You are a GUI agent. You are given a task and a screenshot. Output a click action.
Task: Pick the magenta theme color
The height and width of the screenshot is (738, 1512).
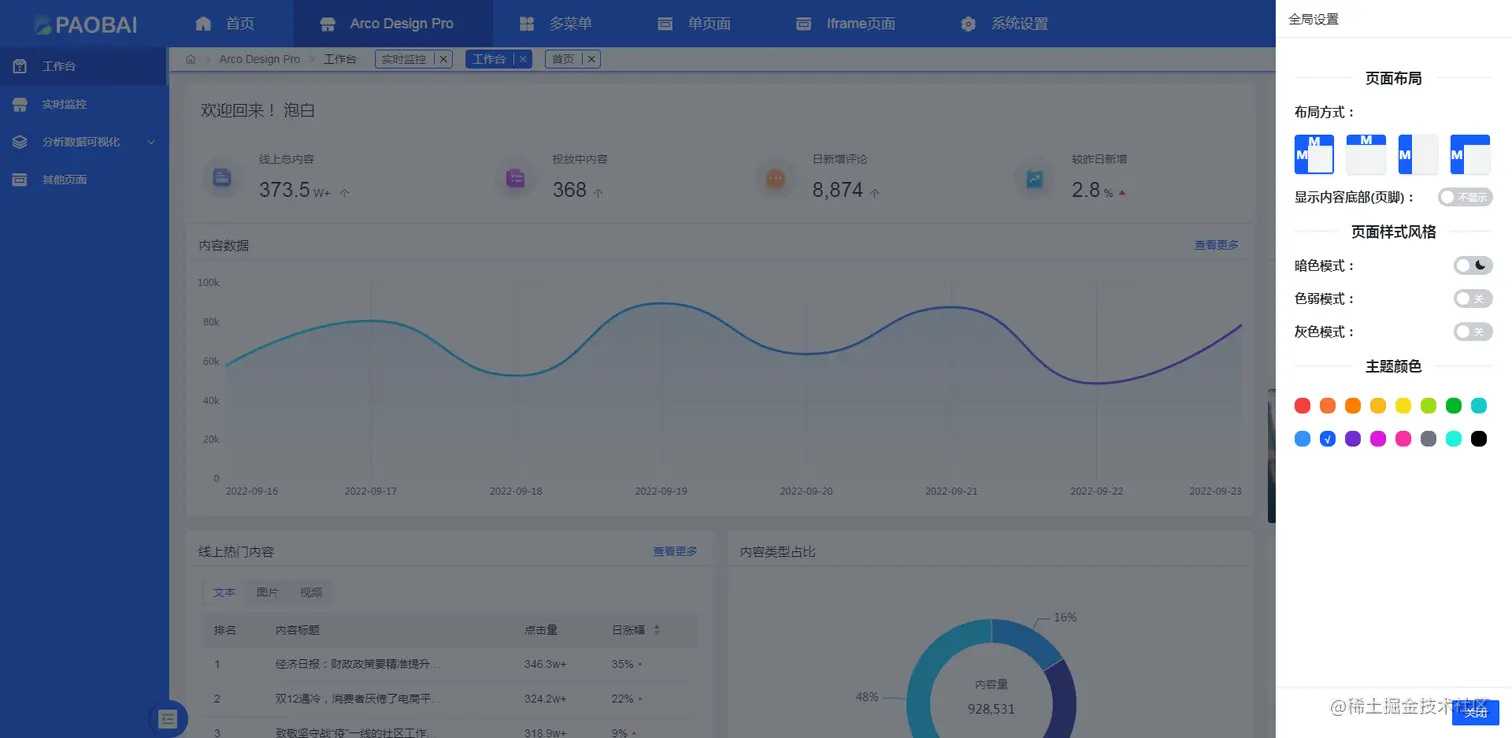pyautogui.click(x=1378, y=438)
